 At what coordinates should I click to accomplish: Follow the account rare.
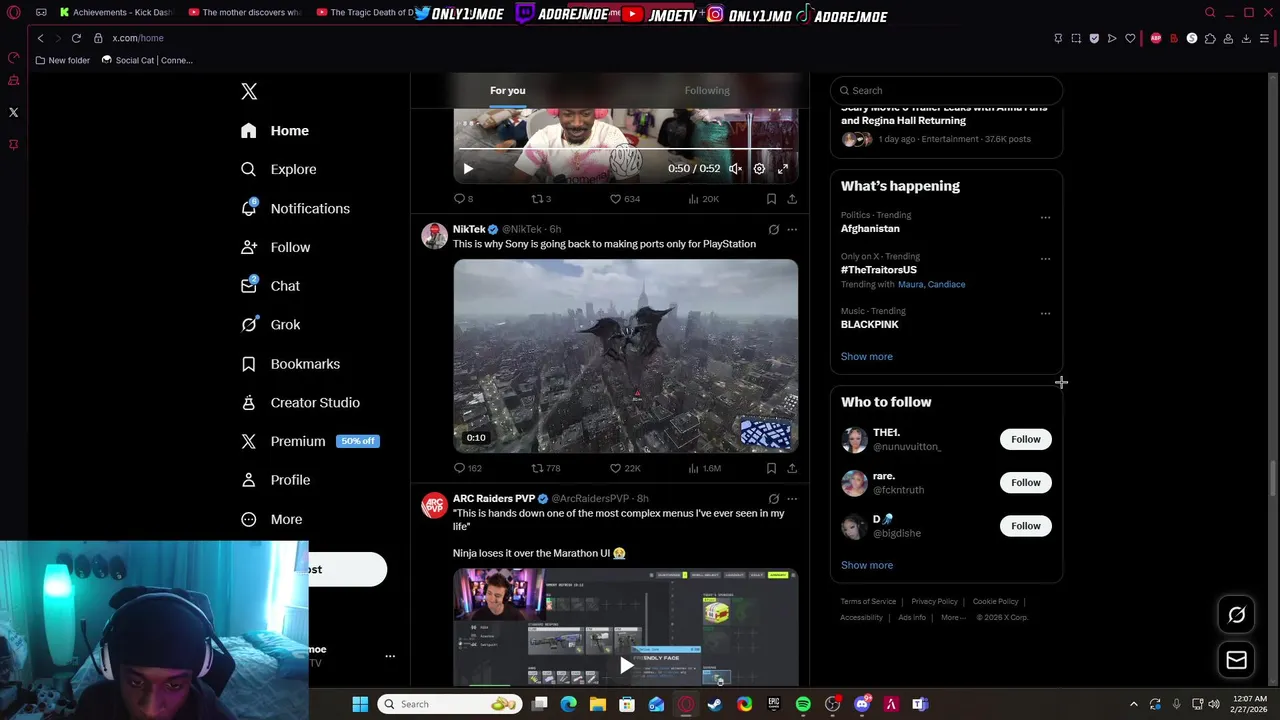[x=1025, y=483]
